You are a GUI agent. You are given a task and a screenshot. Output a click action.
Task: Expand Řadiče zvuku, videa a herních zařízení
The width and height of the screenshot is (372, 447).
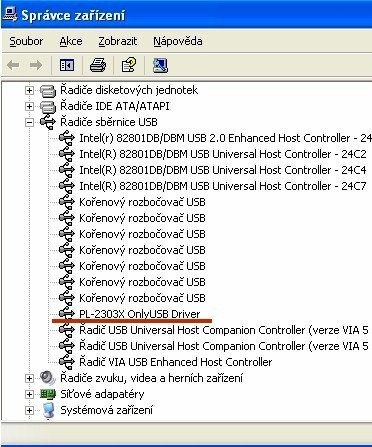coord(29,378)
